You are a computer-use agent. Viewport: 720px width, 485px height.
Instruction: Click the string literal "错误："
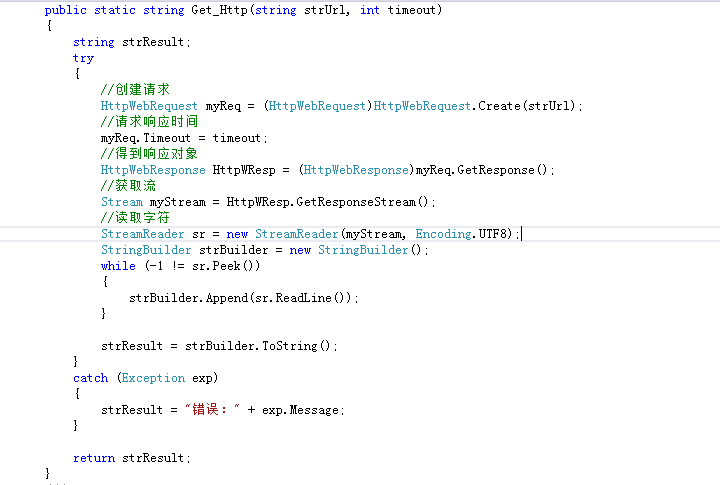tap(212, 409)
